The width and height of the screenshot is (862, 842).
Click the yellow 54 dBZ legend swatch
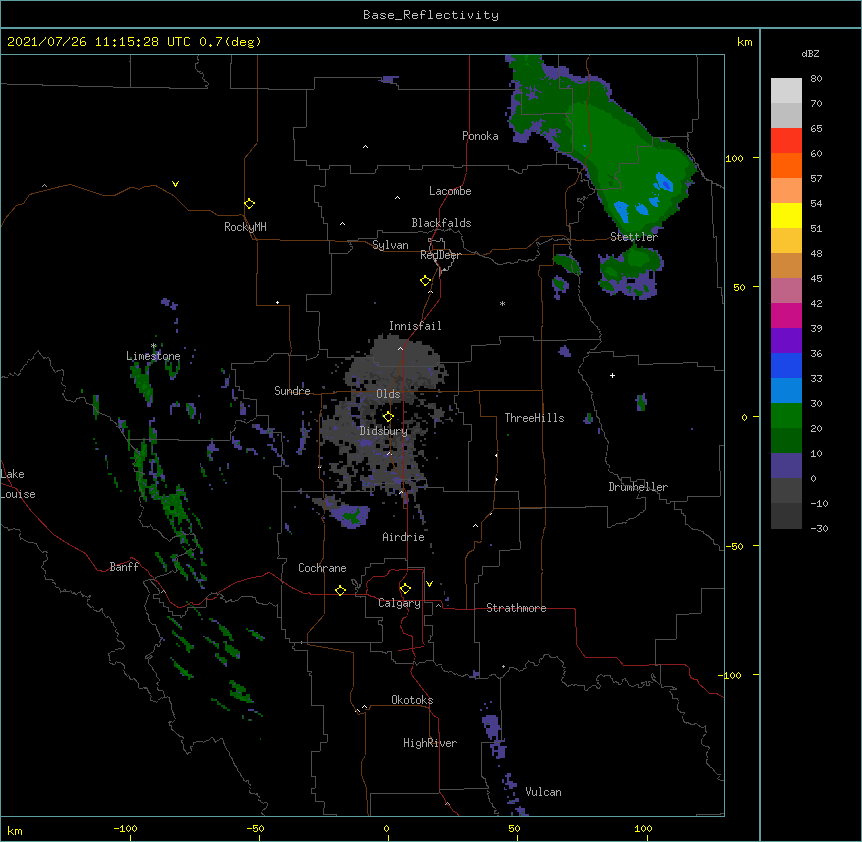pos(786,215)
